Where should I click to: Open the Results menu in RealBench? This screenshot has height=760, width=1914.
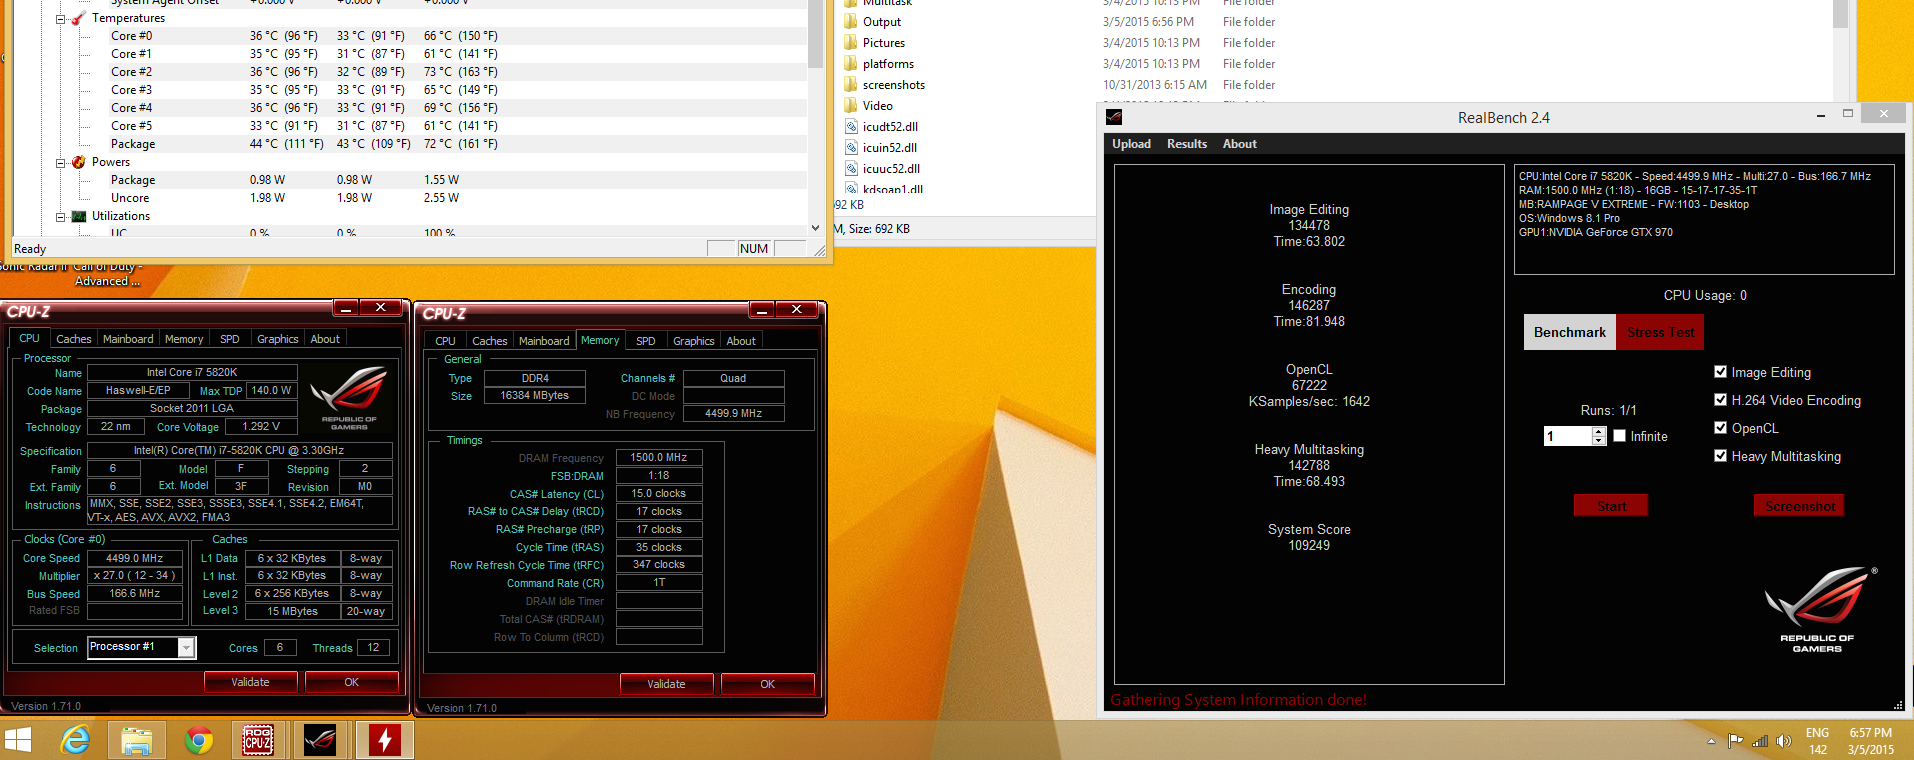[x=1187, y=144]
